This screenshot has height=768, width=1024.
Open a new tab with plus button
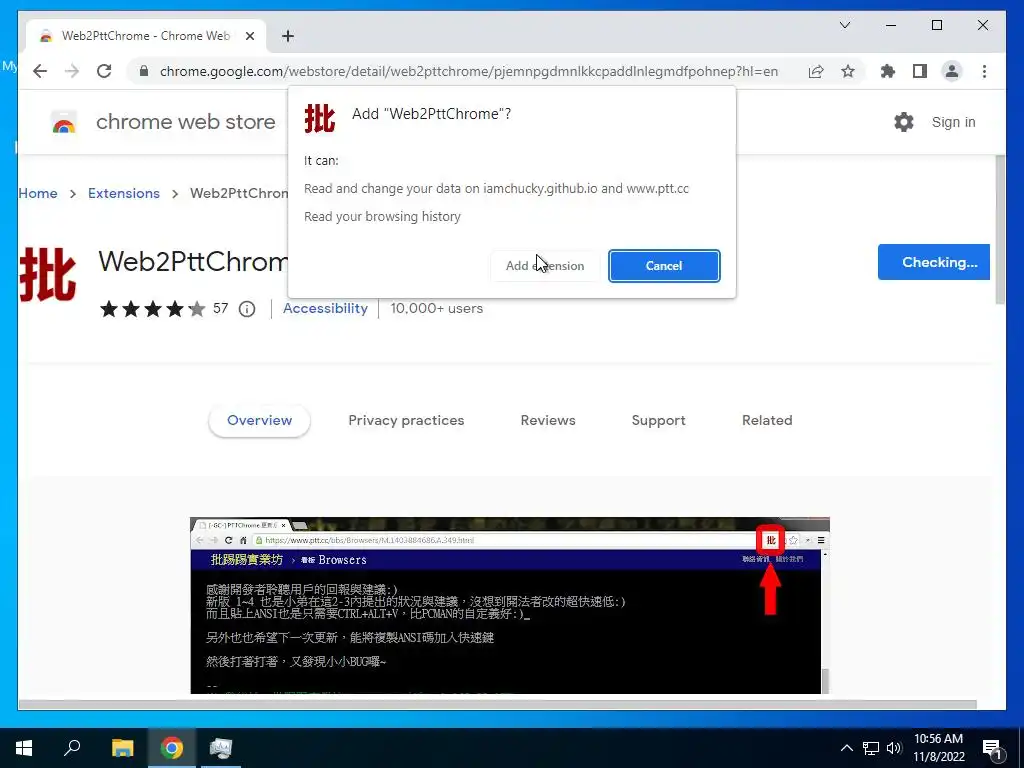(x=288, y=37)
